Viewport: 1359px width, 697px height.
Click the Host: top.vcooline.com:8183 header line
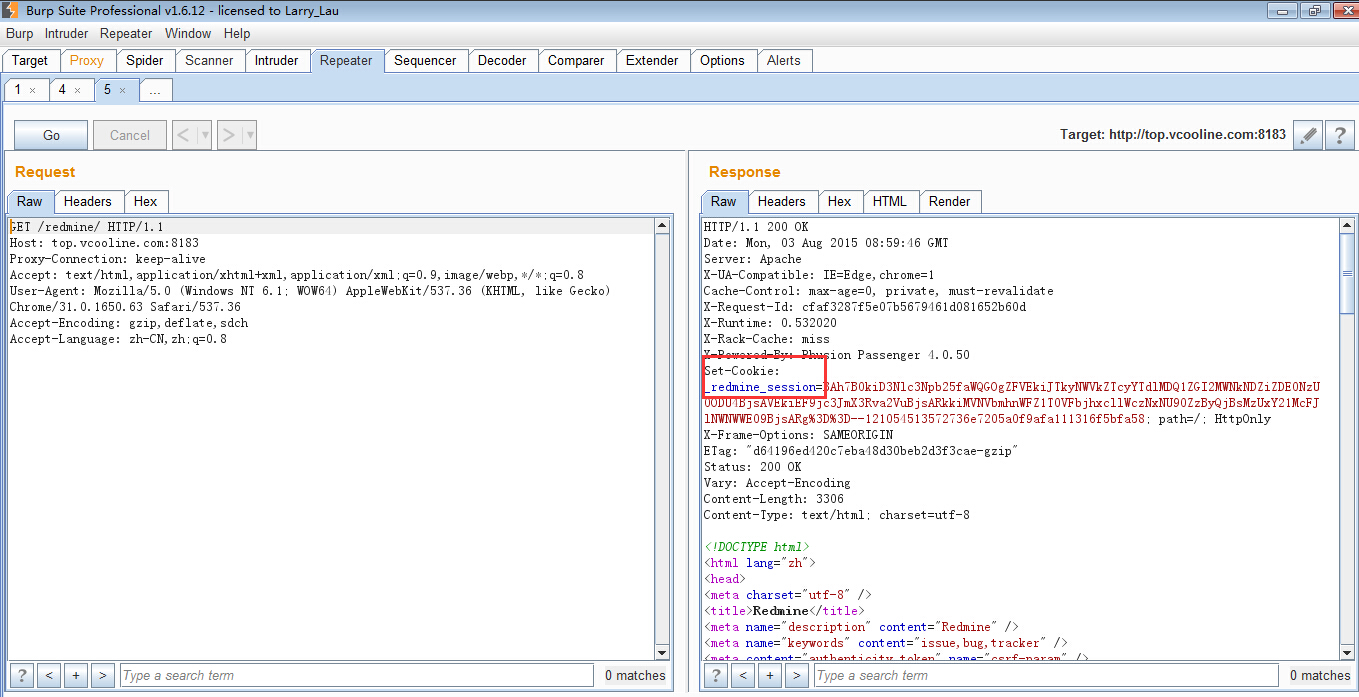point(104,243)
